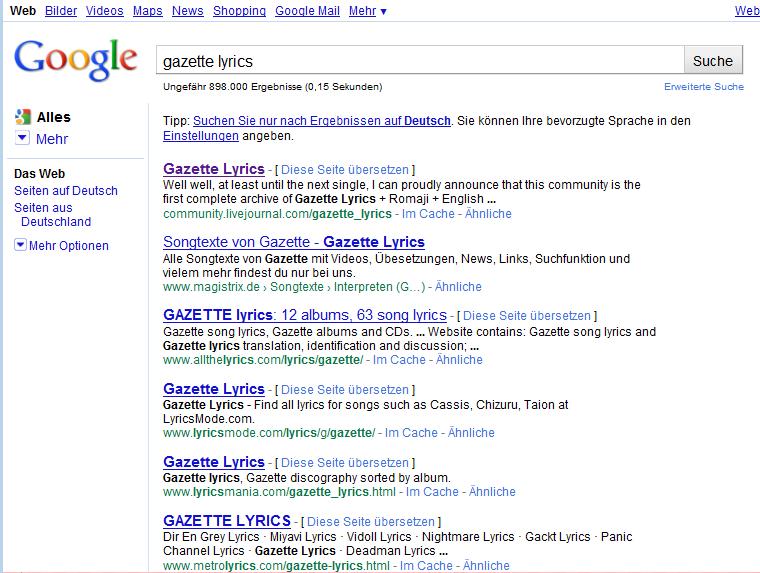Open Google Mail link
This screenshot has height=573, width=760.
[x=307, y=11]
